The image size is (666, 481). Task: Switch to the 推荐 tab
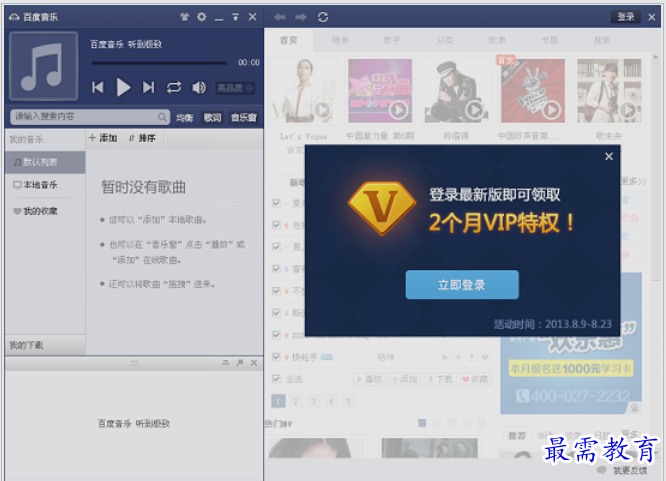[x=517, y=436]
